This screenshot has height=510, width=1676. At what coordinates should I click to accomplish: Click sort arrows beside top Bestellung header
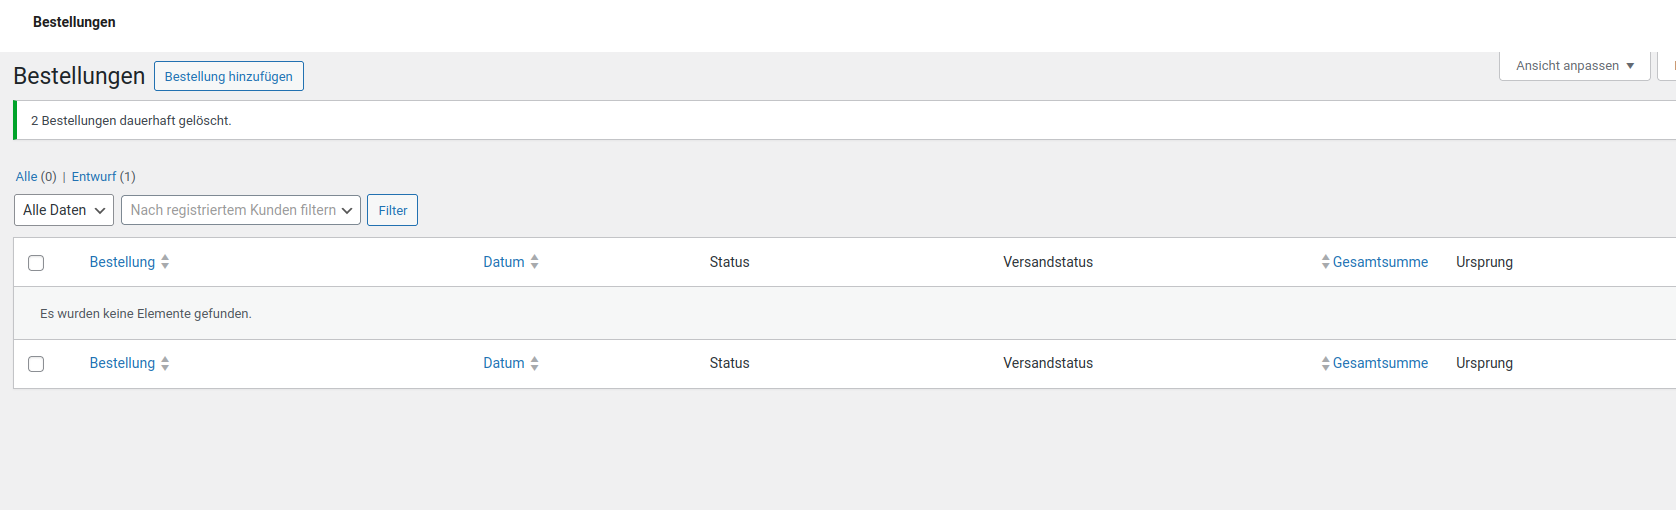pos(165,262)
